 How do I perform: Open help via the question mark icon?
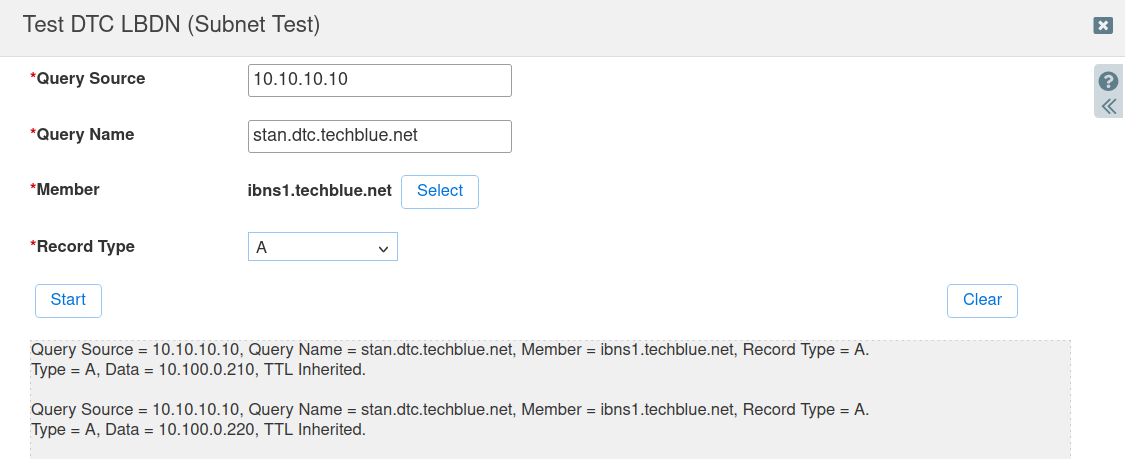[x=1108, y=82]
